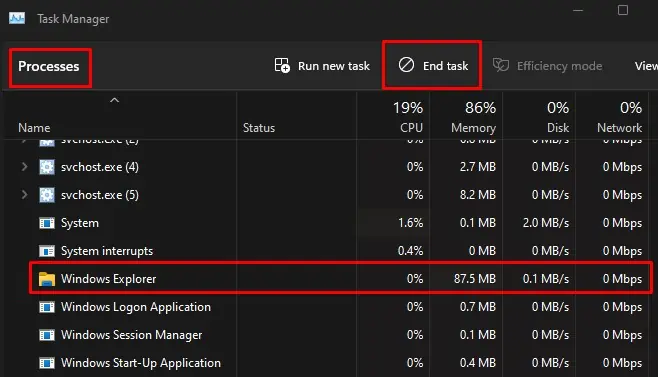658x377 pixels.
Task: Click the 0.4 MB memory value
Action: [x=478, y=363]
